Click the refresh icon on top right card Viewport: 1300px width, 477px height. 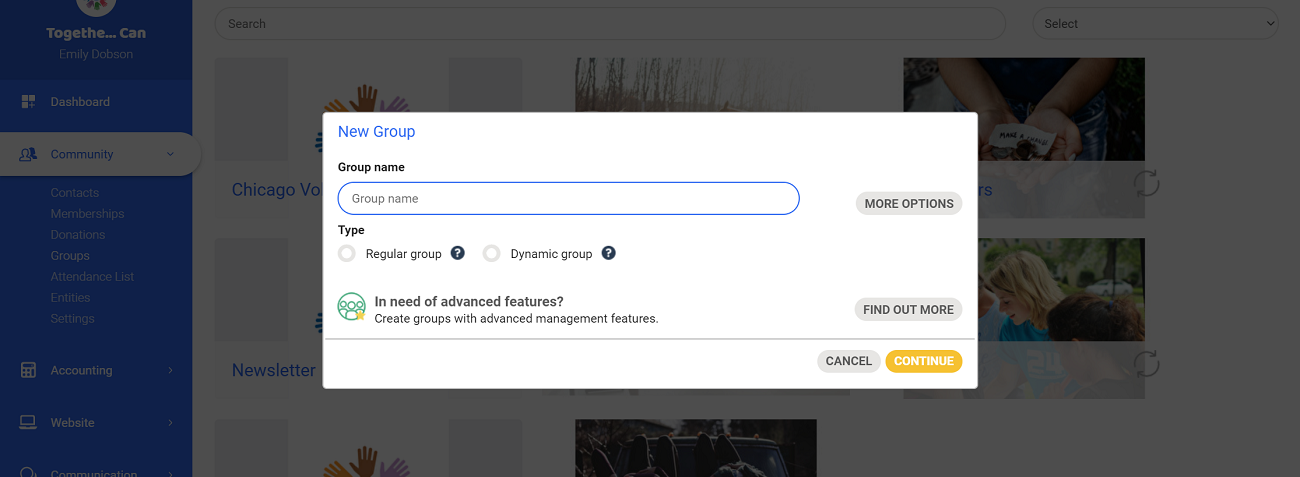[1146, 183]
